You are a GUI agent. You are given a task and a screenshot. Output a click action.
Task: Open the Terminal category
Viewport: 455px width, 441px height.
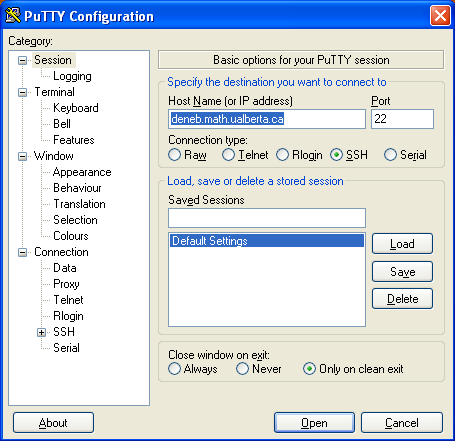coord(55,92)
